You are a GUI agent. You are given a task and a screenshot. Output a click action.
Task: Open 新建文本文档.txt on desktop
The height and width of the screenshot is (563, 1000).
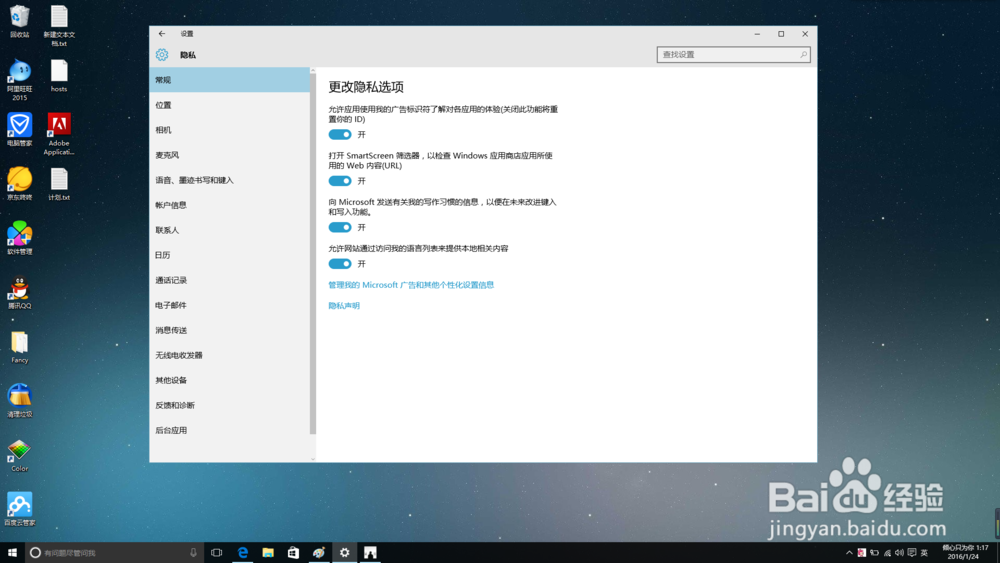coord(59,26)
